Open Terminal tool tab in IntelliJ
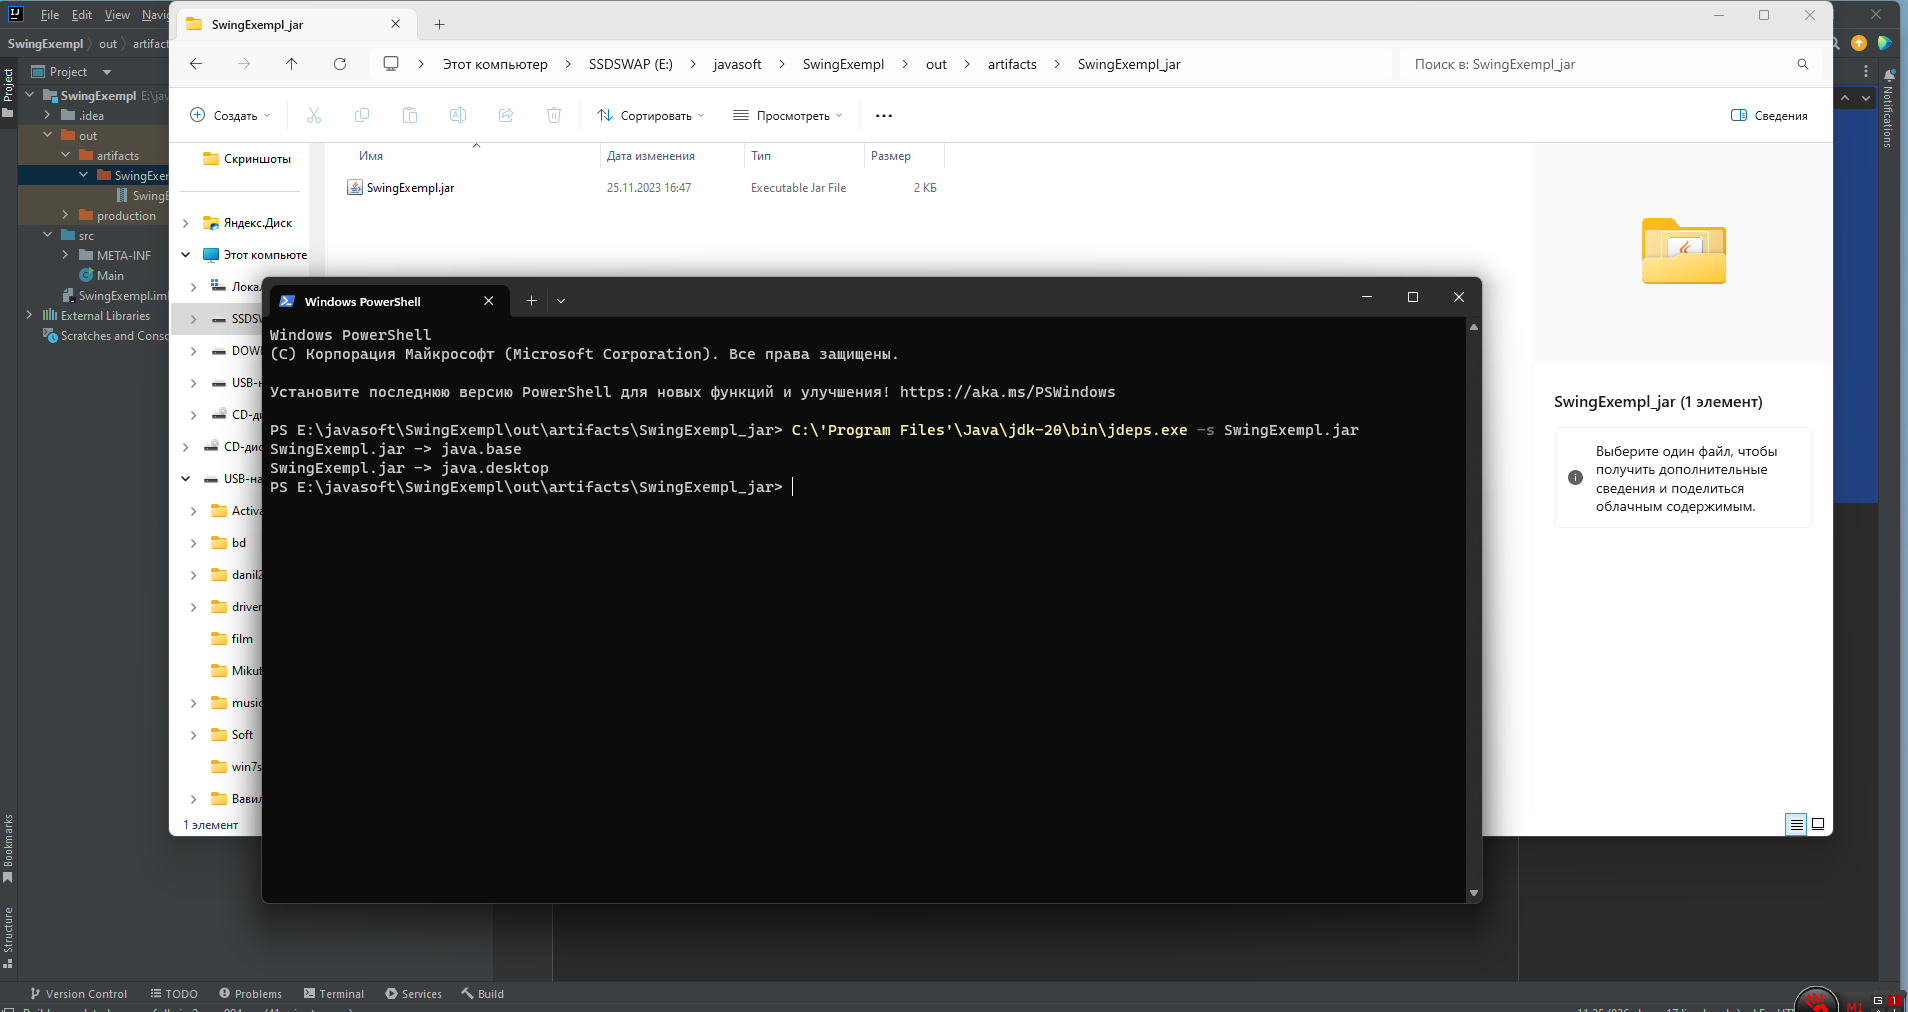Screen dimensions: 1908x1012 (334, 994)
